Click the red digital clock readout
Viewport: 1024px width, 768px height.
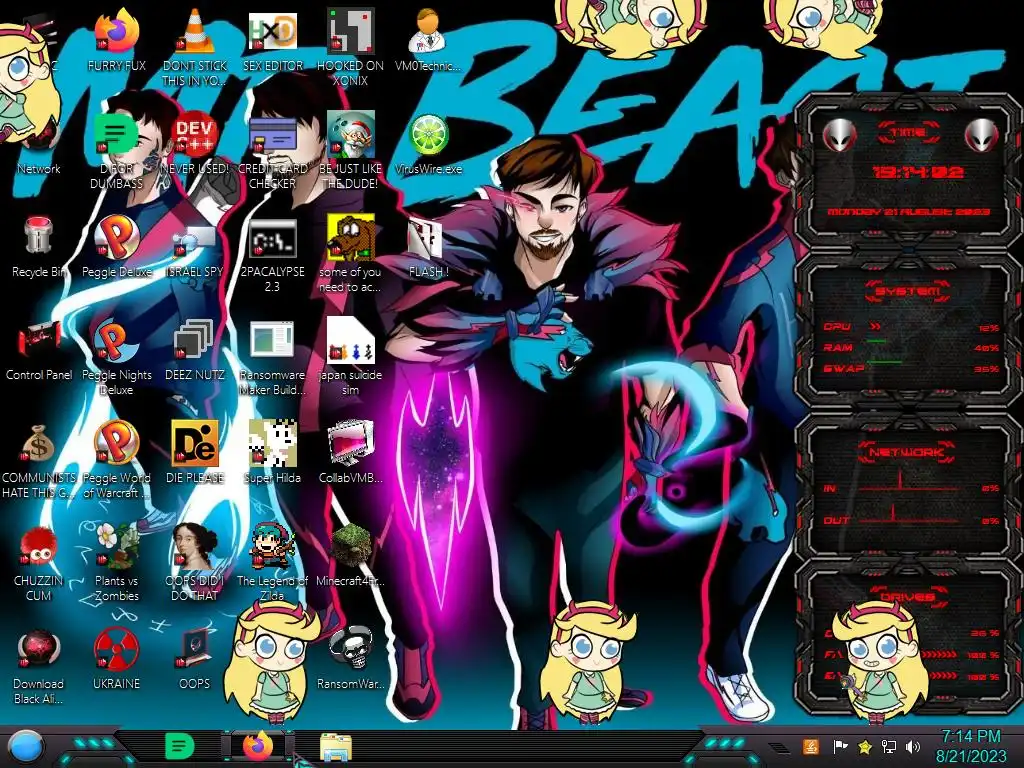918,172
